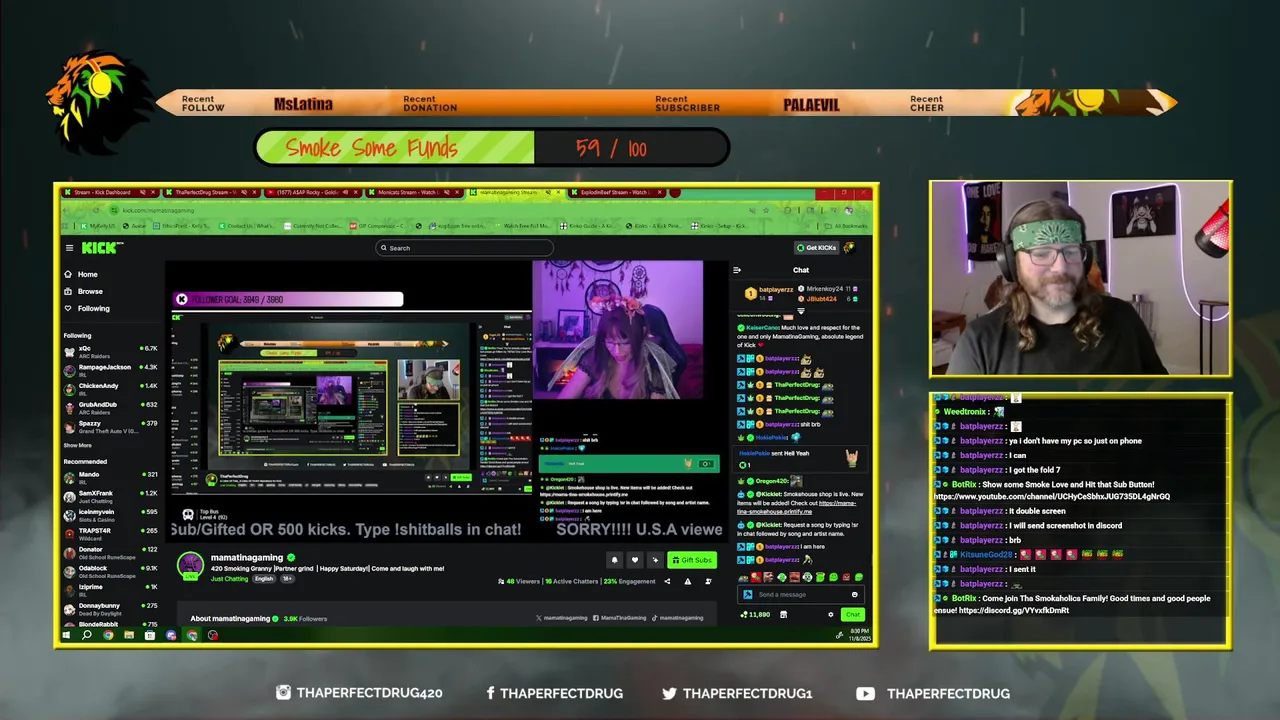Image resolution: width=1280 pixels, height=720 pixels.
Task: Click the Gift Subs button
Action: click(691, 560)
